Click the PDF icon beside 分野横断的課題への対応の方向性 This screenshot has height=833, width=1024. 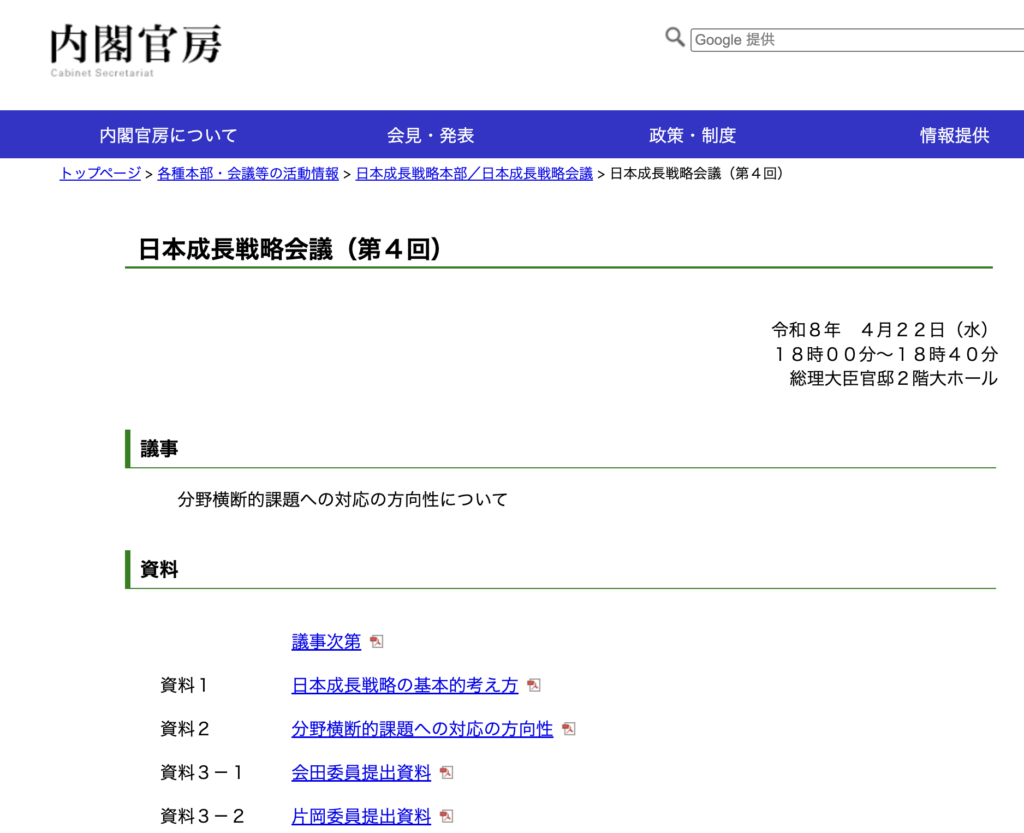[x=569, y=729]
